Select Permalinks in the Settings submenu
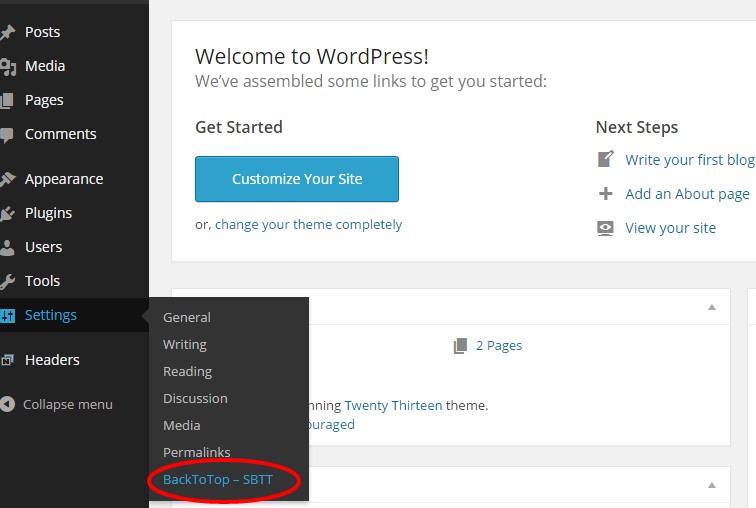 [197, 453]
